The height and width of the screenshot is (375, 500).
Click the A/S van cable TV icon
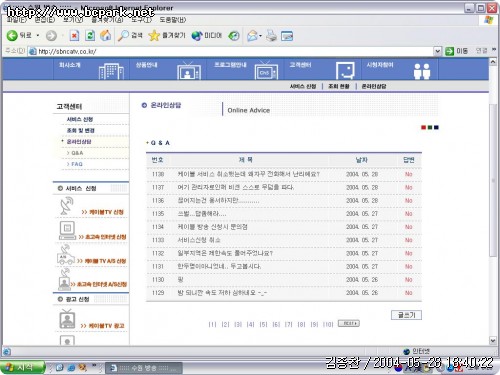[x=66, y=255]
